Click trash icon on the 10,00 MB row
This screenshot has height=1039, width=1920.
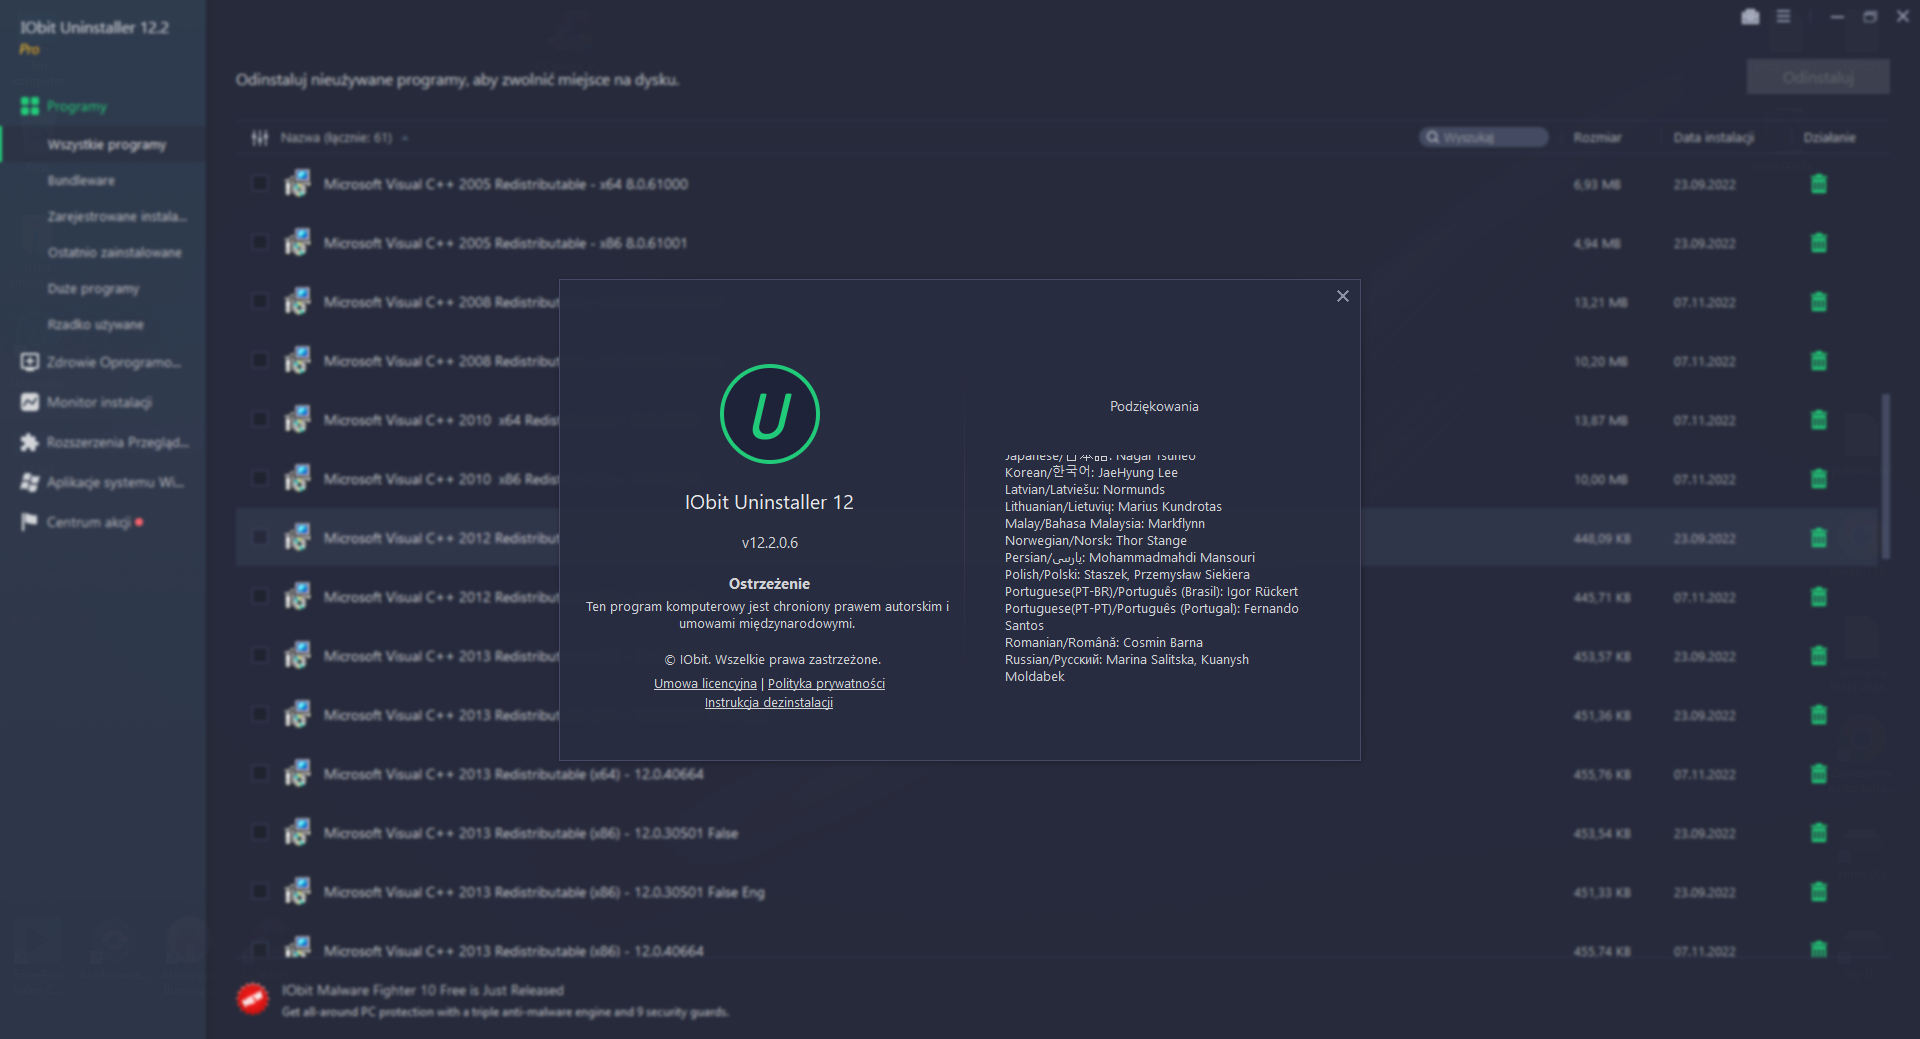(x=1819, y=479)
